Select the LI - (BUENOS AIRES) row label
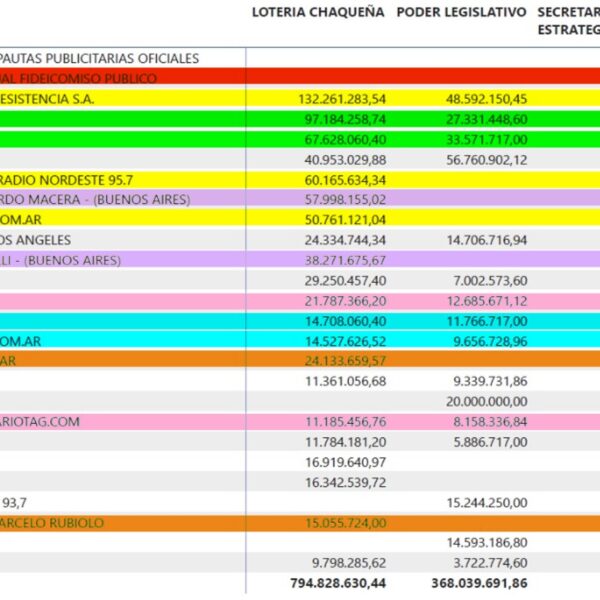The height and width of the screenshot is (600, 600). (x=60, y=260)
